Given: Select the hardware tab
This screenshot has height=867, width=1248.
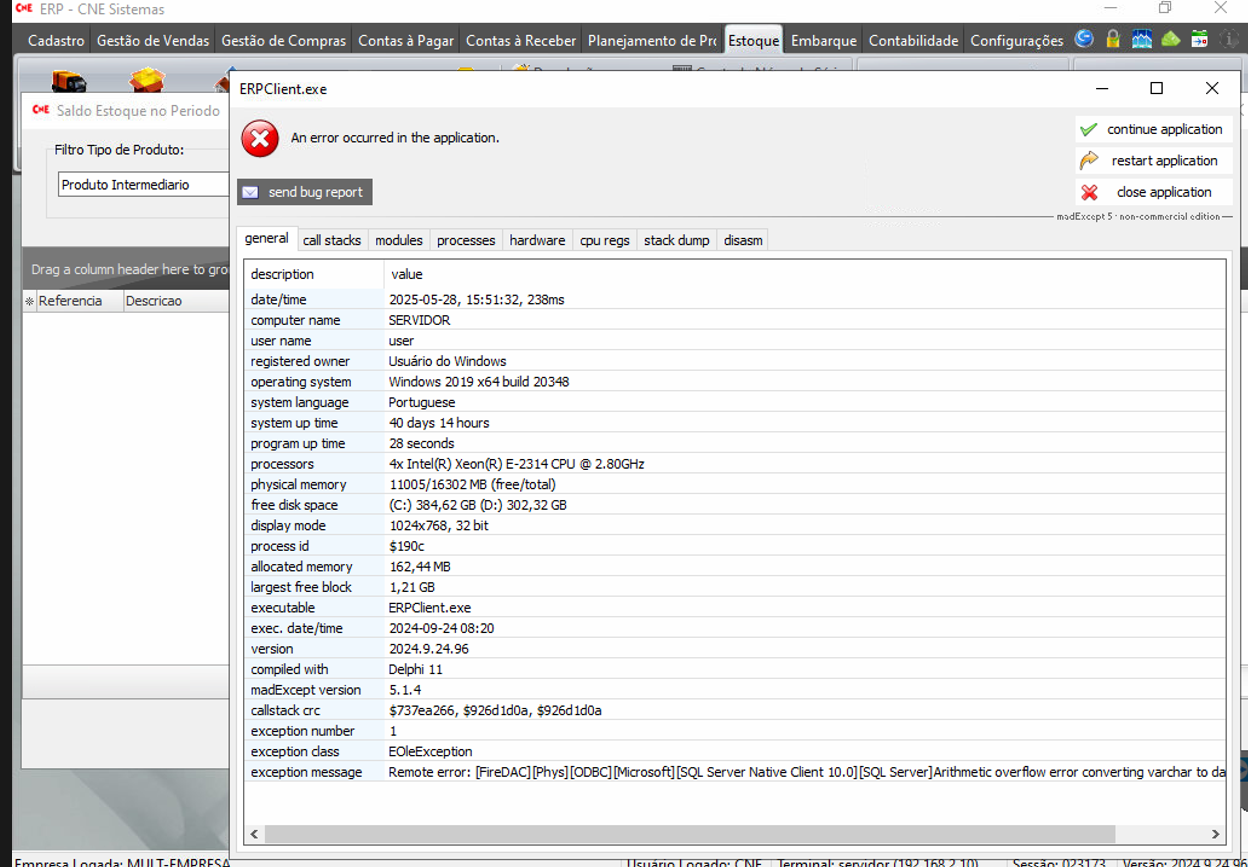Looking at the screenshot, I should click(537, 240).
